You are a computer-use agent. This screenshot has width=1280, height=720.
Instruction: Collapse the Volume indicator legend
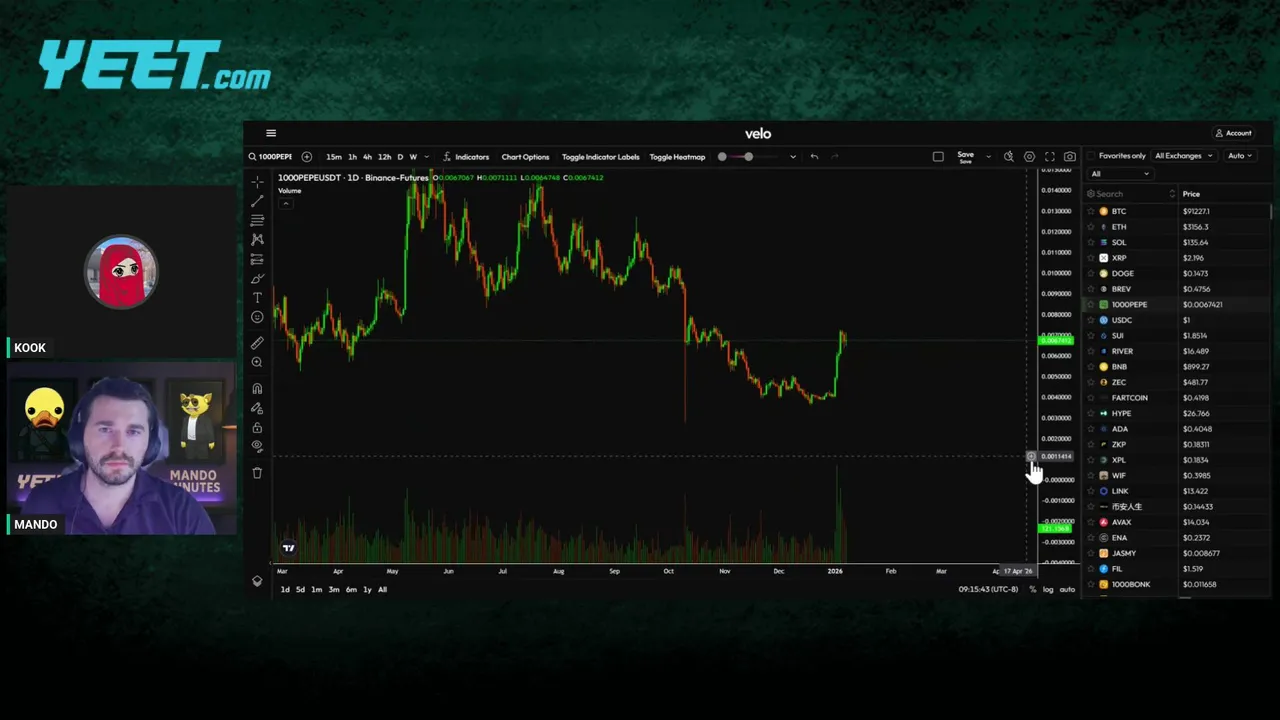(285, 203)
